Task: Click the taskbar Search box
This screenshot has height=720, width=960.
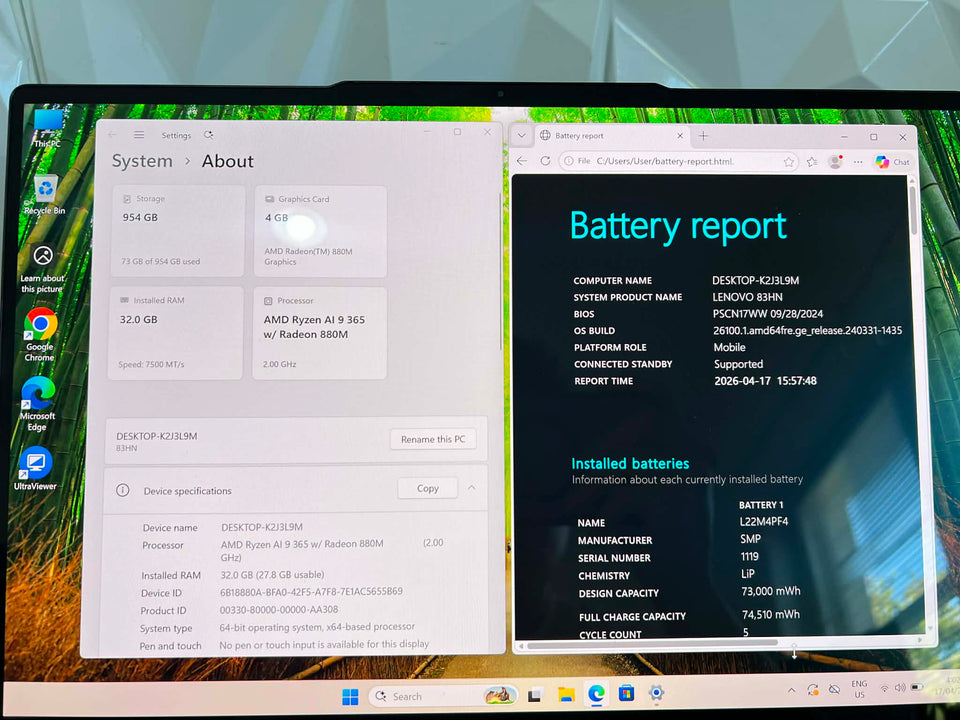Action: [x=443, y=696]
